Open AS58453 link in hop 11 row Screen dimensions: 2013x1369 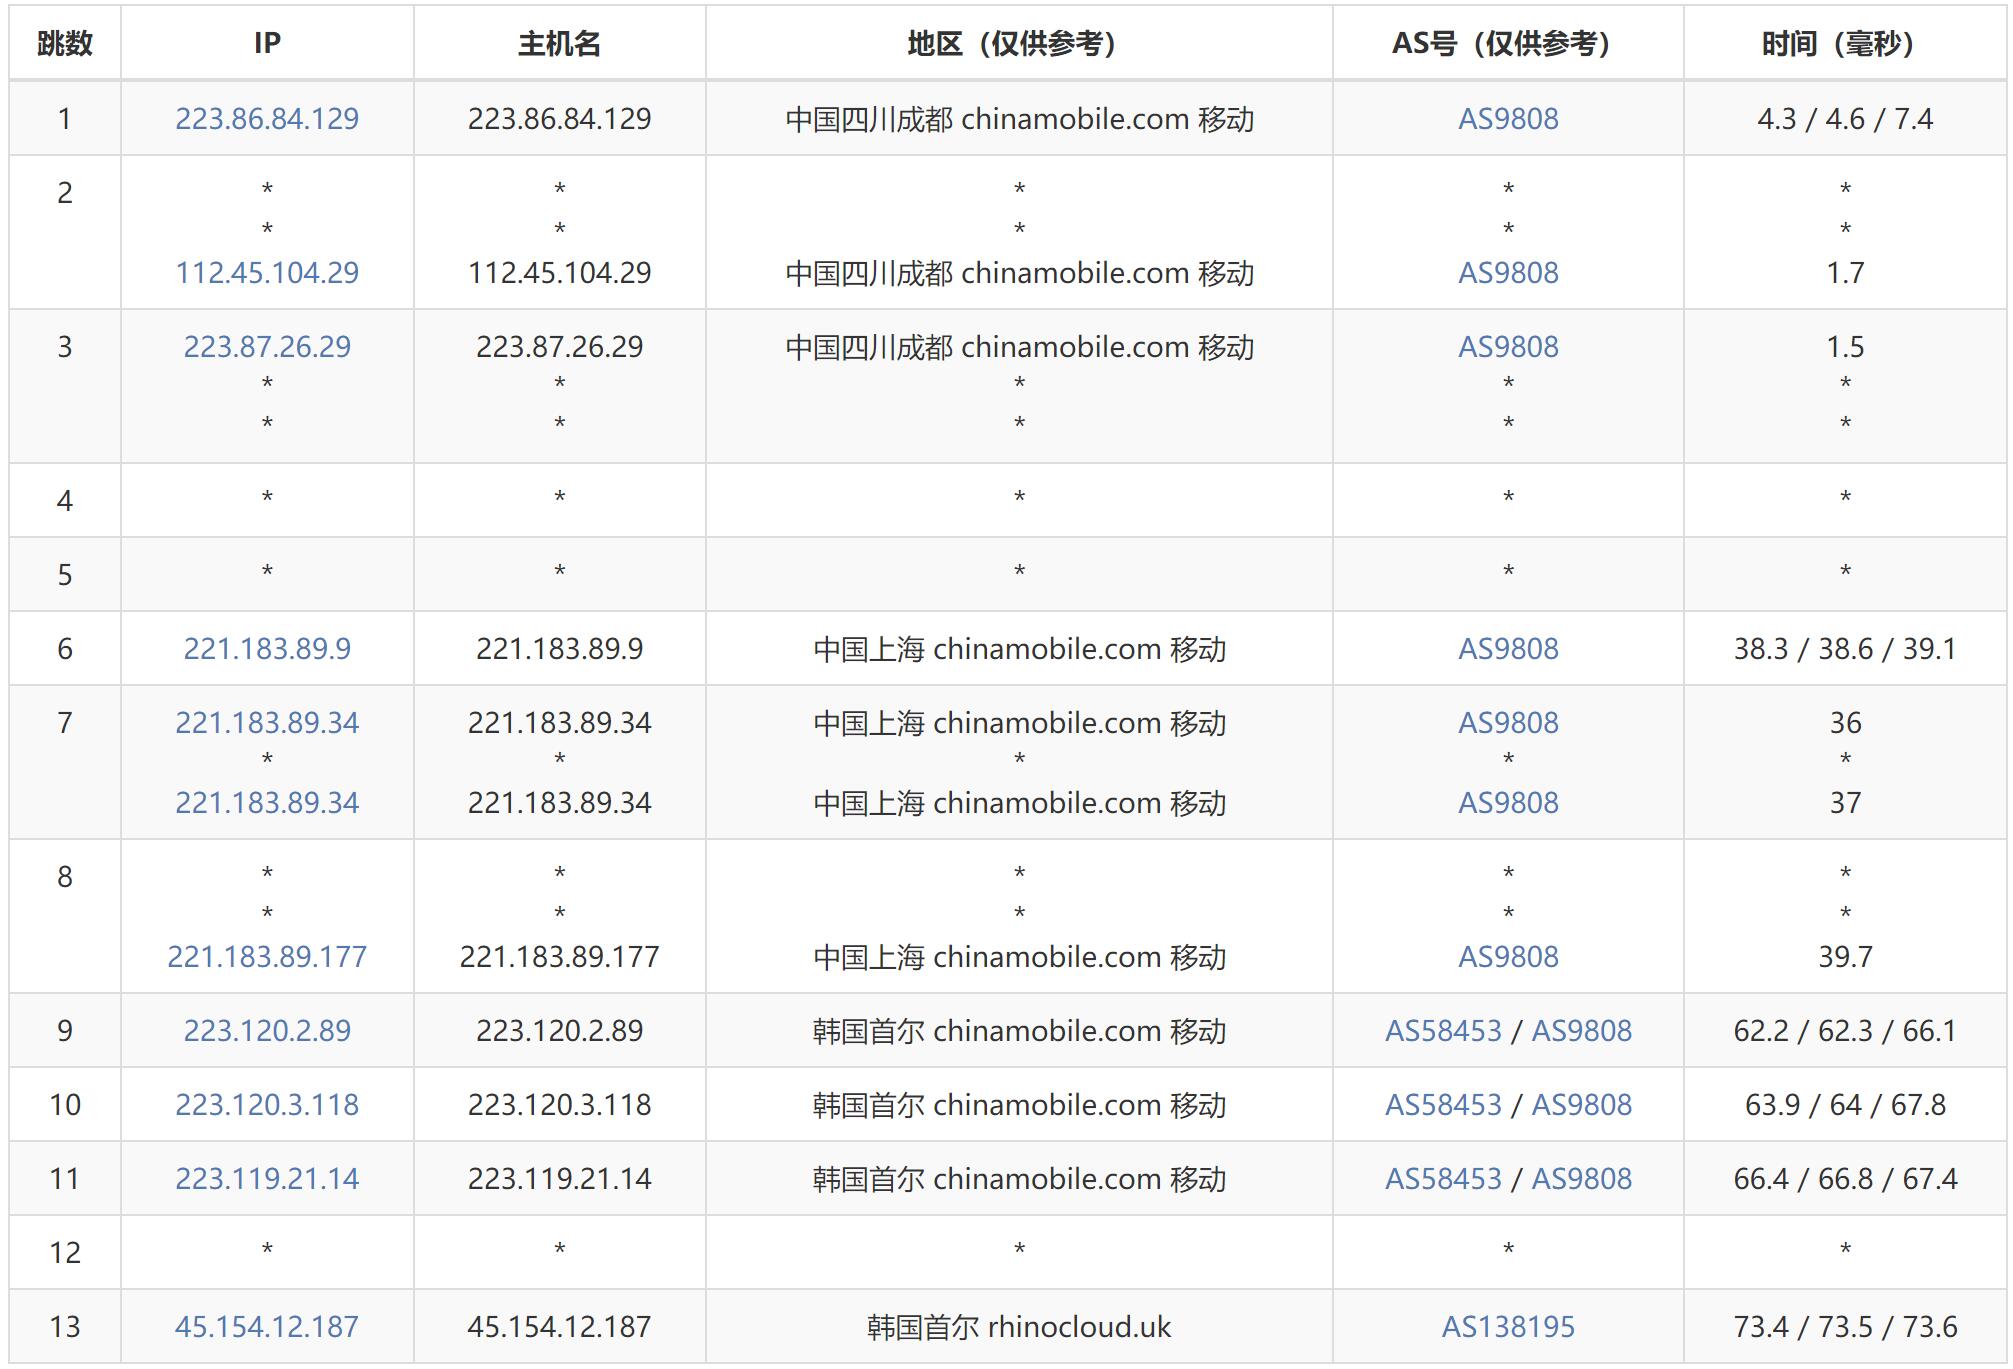(1443, 1179)
